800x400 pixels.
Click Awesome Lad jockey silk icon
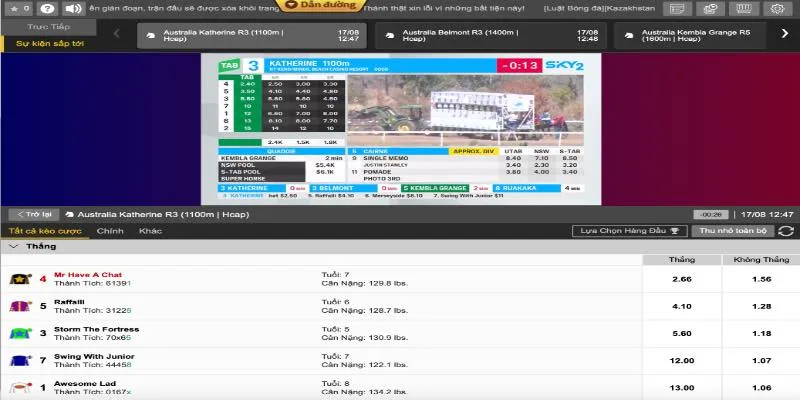20,387
